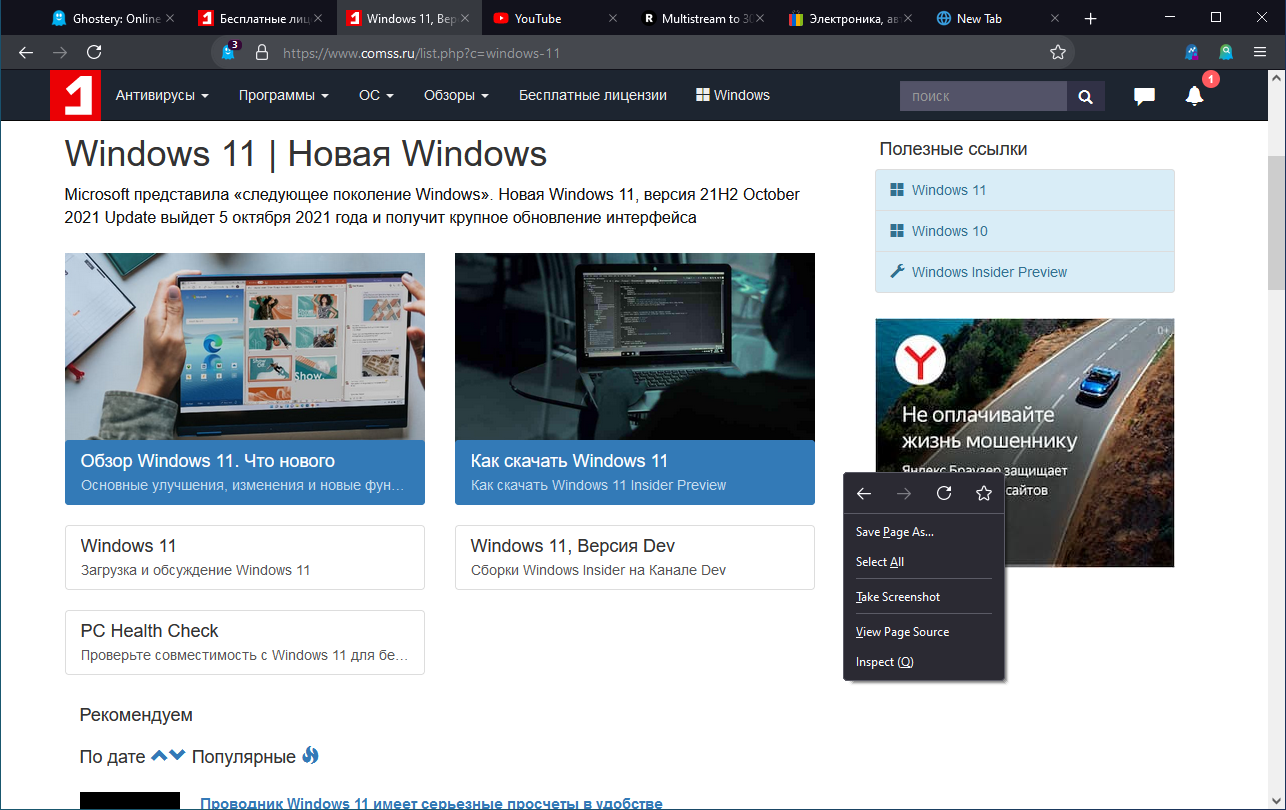Open the Windows 11 link under Полезные ссылки

pyautogui.click(x=1025, y=190)
